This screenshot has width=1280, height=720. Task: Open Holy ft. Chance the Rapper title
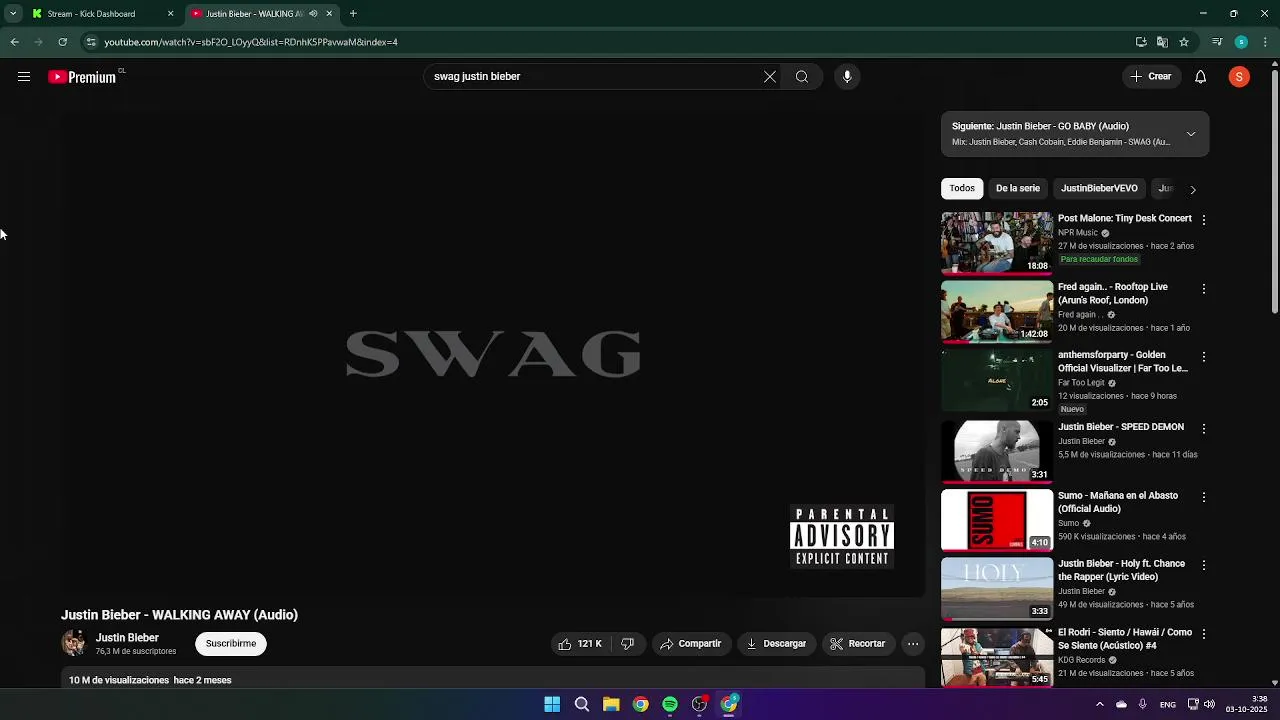[x=1121, y=570]
